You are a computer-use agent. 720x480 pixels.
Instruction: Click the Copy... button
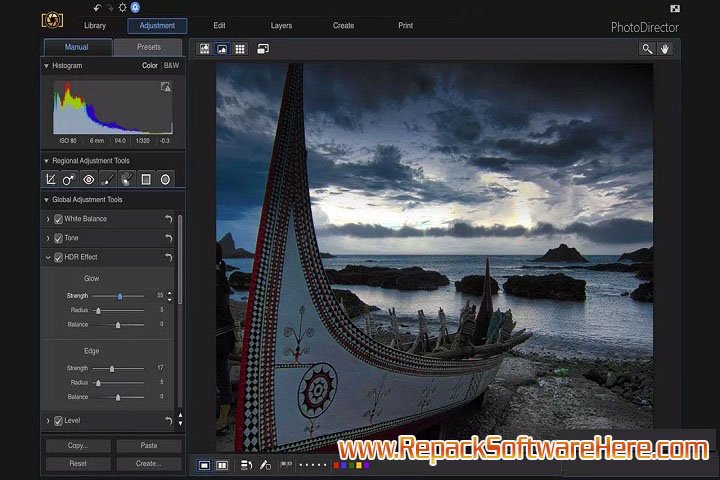click(78, 446)
